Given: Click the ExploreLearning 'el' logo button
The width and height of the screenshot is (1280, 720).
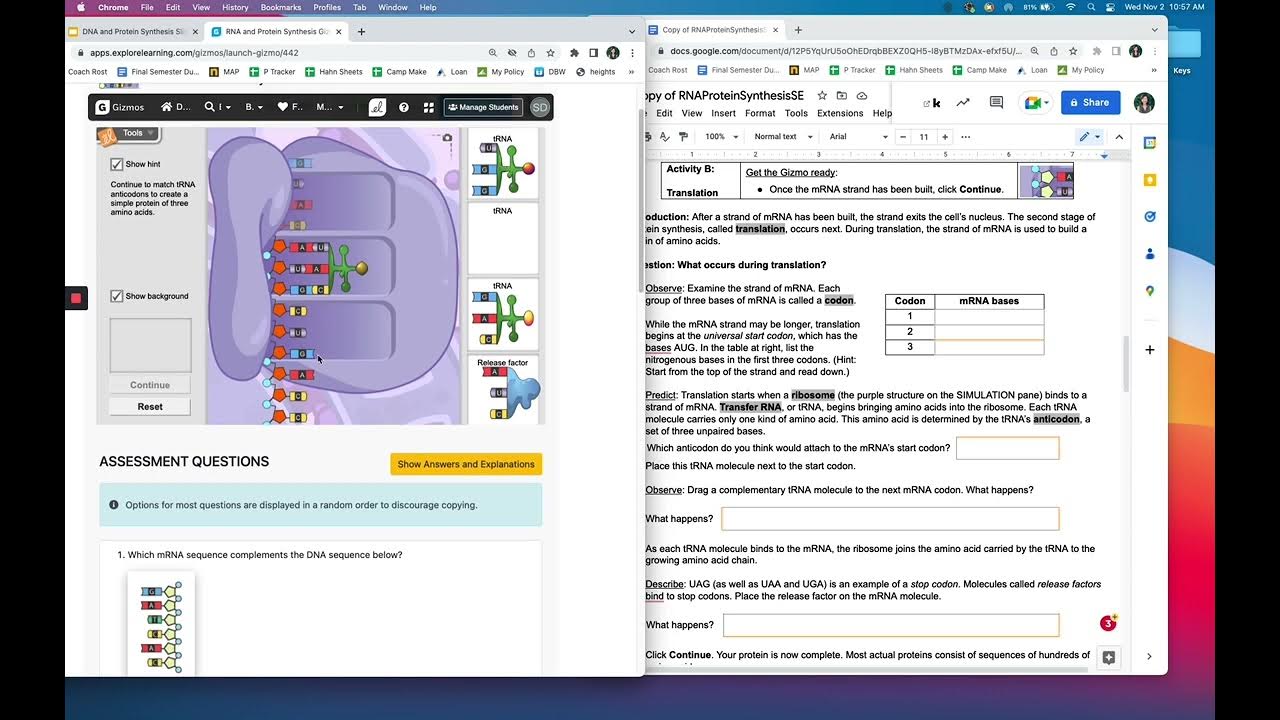Looking at the screenshot, I should tap(377, 107).
